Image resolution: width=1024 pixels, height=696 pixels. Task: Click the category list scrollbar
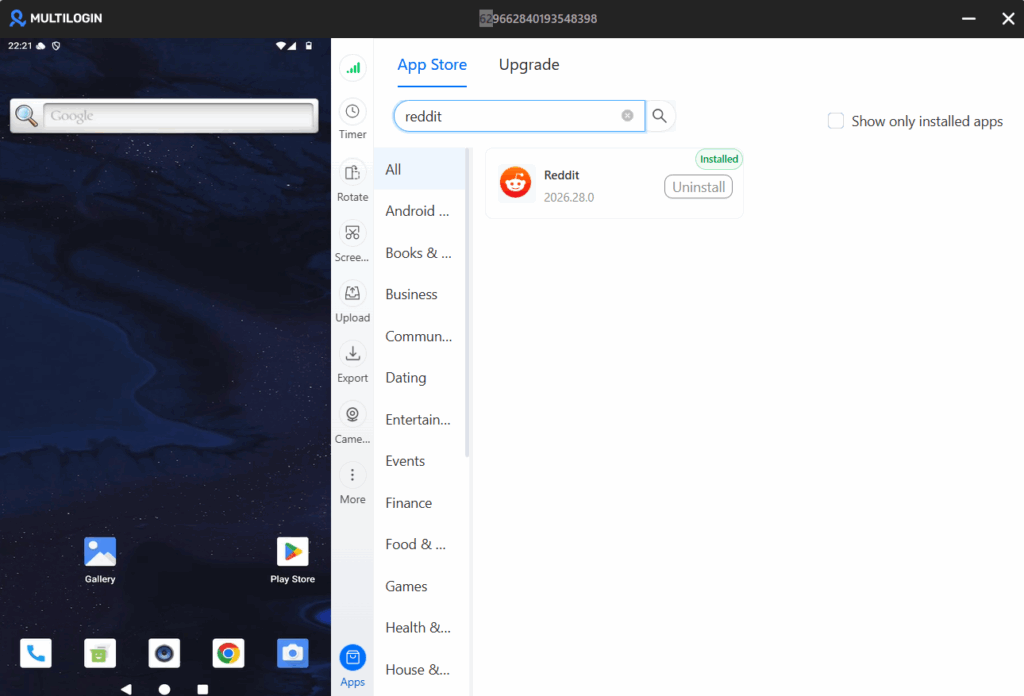coord(467,302)
